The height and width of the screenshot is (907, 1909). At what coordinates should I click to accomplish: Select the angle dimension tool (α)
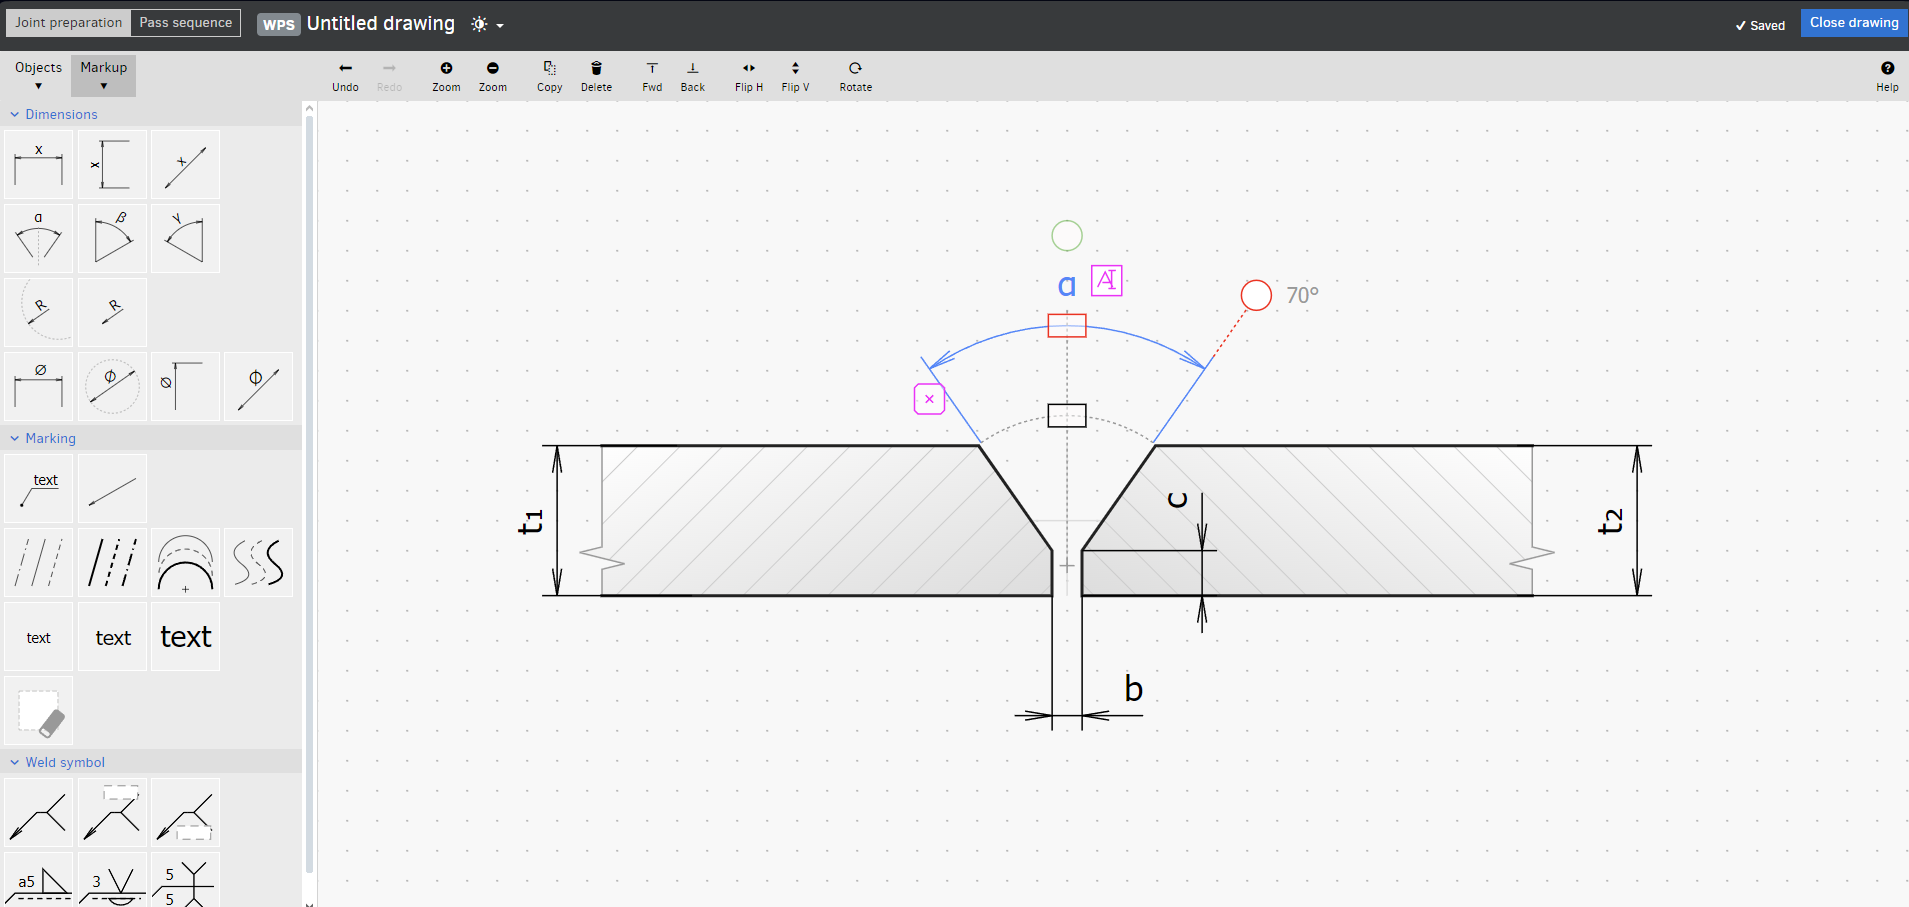(x=39, y=239)
